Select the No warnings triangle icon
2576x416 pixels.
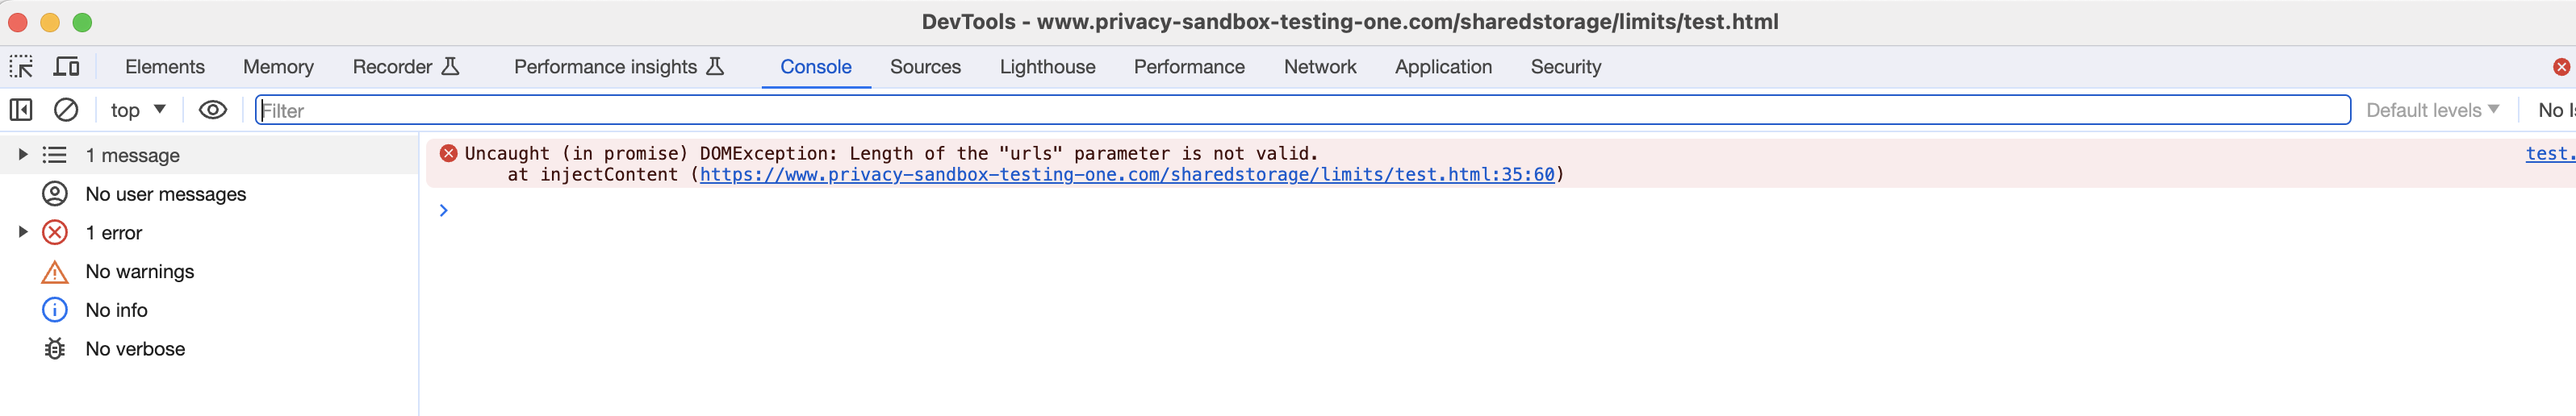tap(55, 272)
